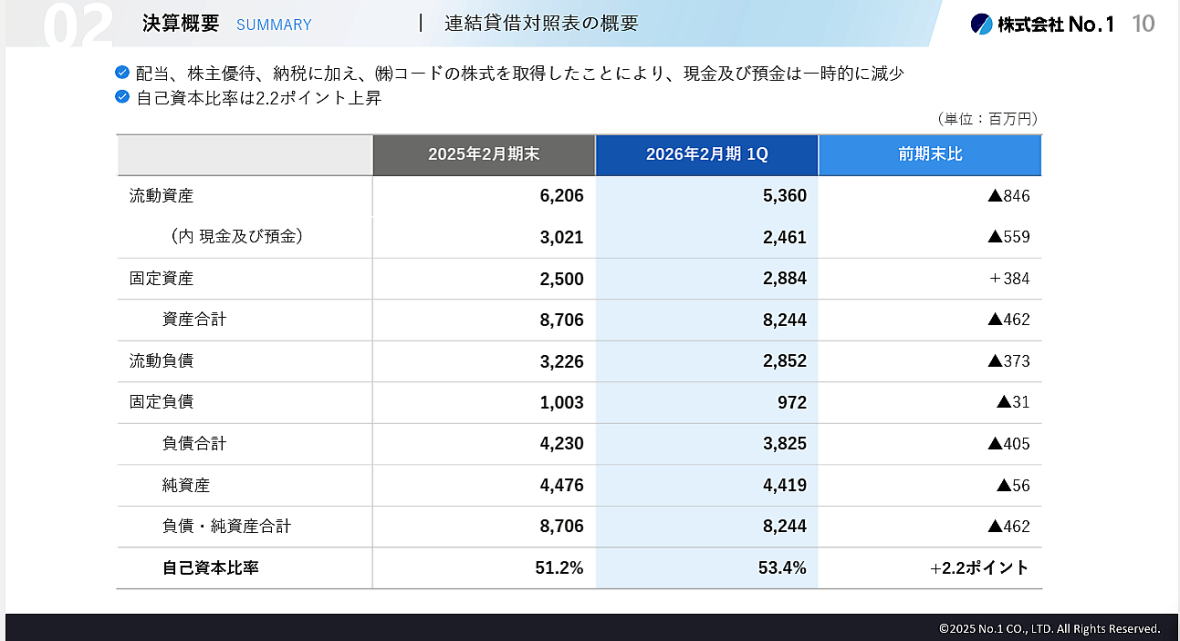Select the 固定負債 row label
The width and height of the screenshot is (1180, 641).
pos(161,402)
